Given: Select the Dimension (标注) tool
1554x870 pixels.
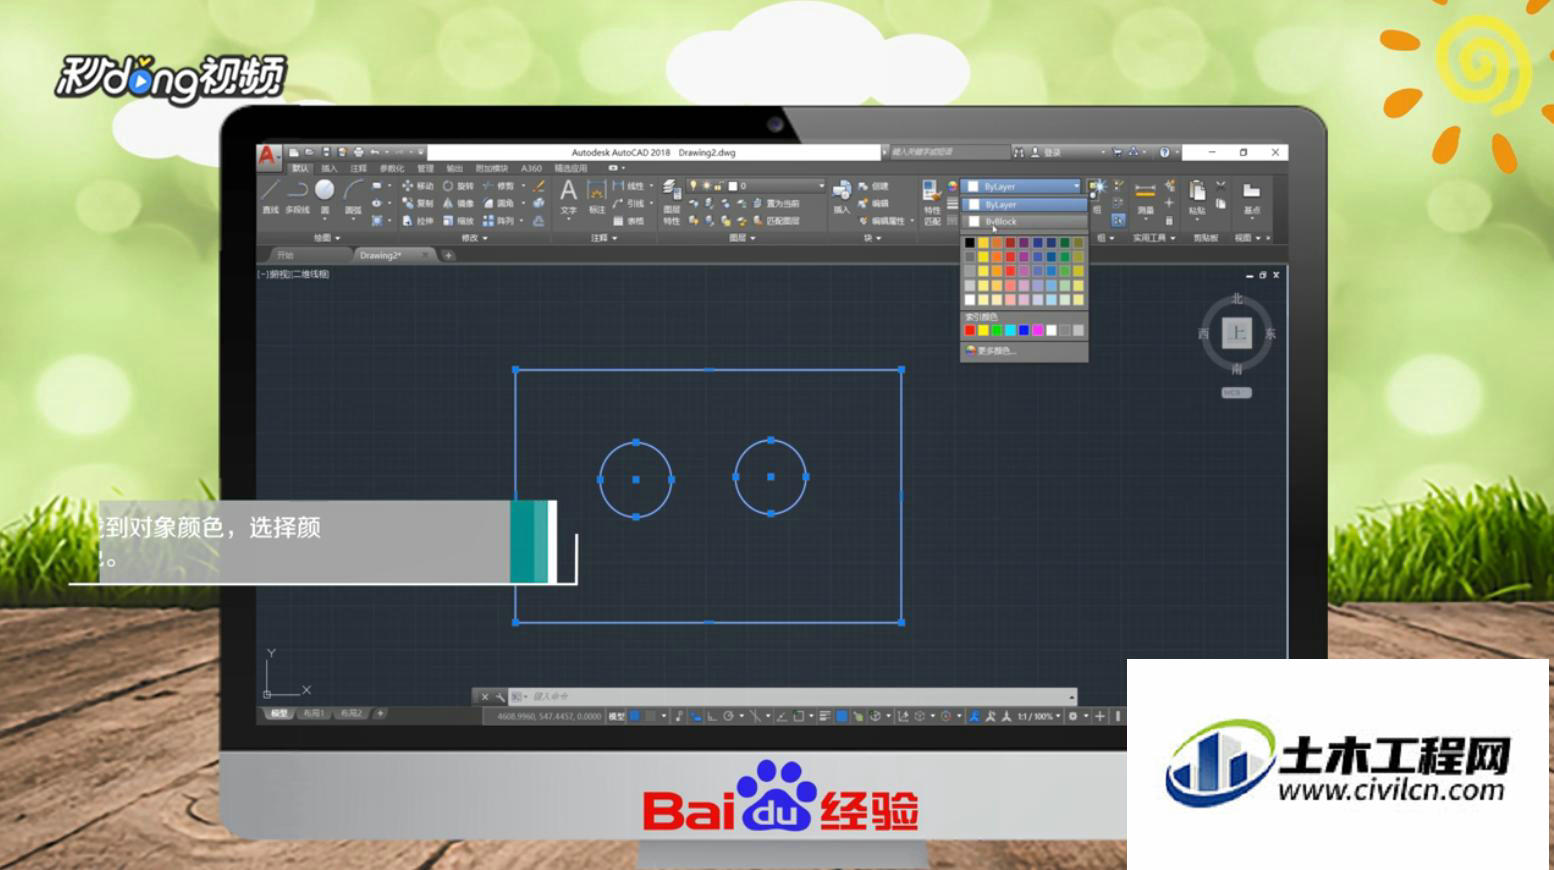Looking at the screenshot, I should pos(596,196).
